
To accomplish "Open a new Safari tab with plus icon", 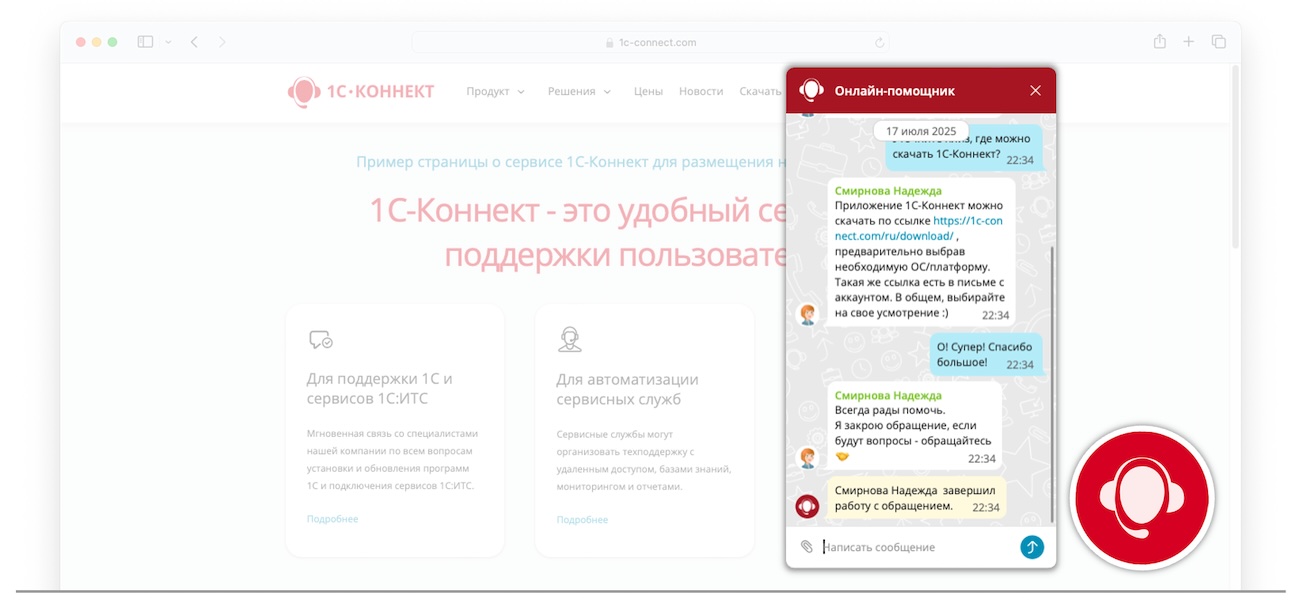I will pos(1189,42).
